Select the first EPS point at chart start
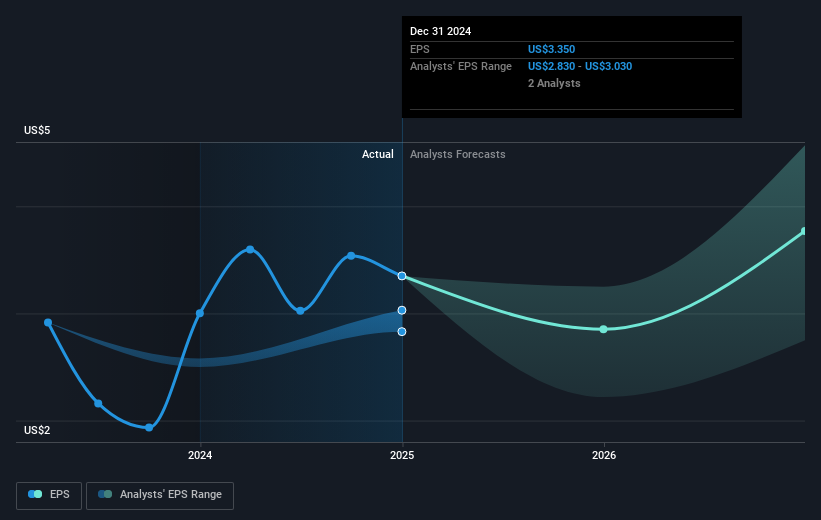 tap(48, 323)
